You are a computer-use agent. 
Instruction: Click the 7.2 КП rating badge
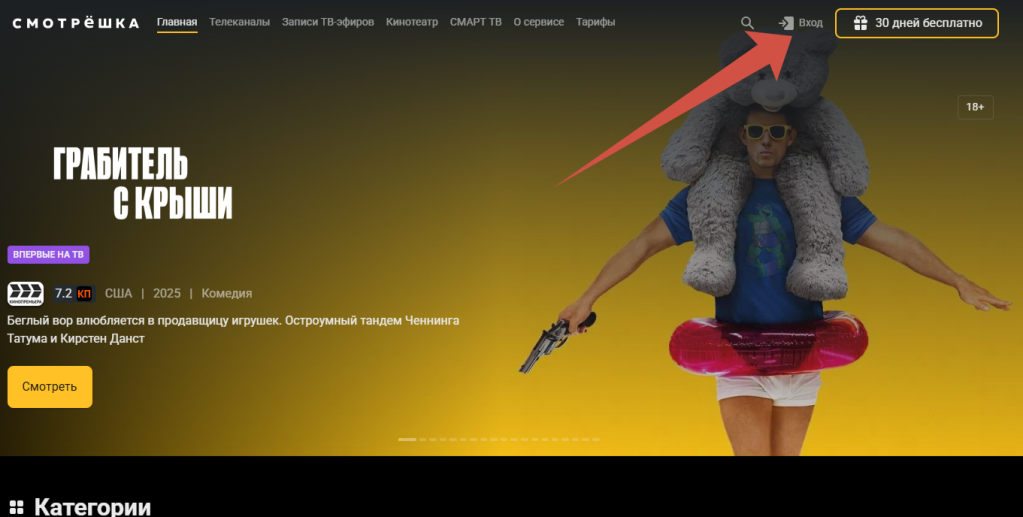tap(73, 294)
